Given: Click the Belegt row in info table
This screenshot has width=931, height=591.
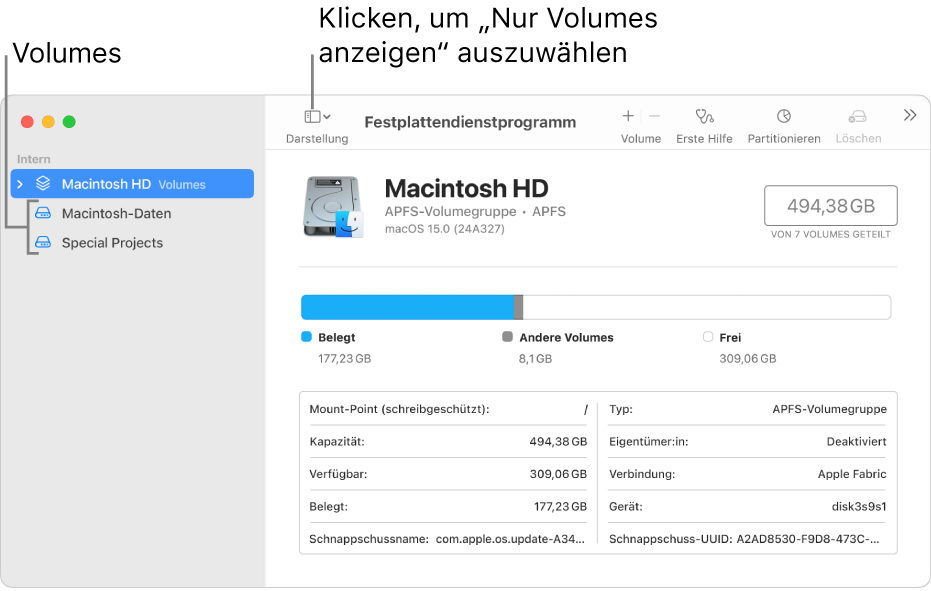Looking at the screenshot, I should [448, 507].
